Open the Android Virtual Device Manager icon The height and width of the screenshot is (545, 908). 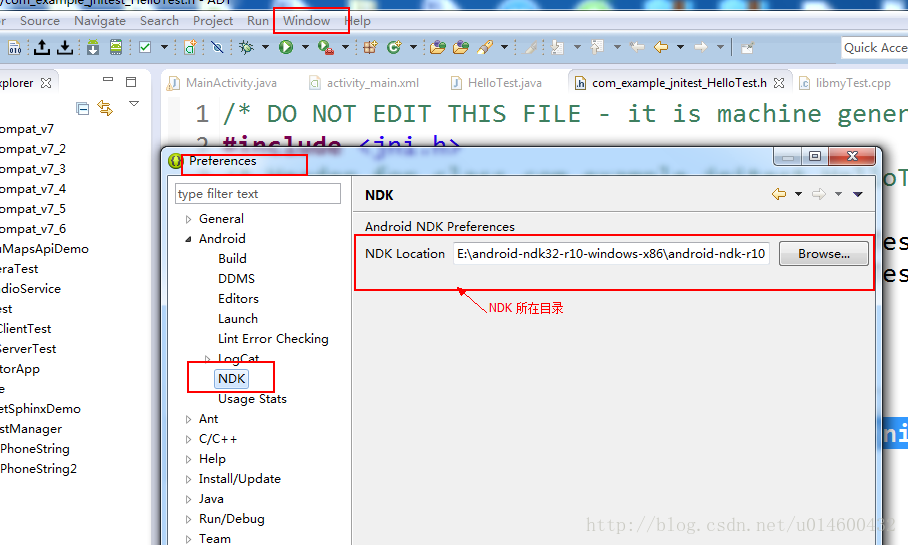(x=116, y=47)
